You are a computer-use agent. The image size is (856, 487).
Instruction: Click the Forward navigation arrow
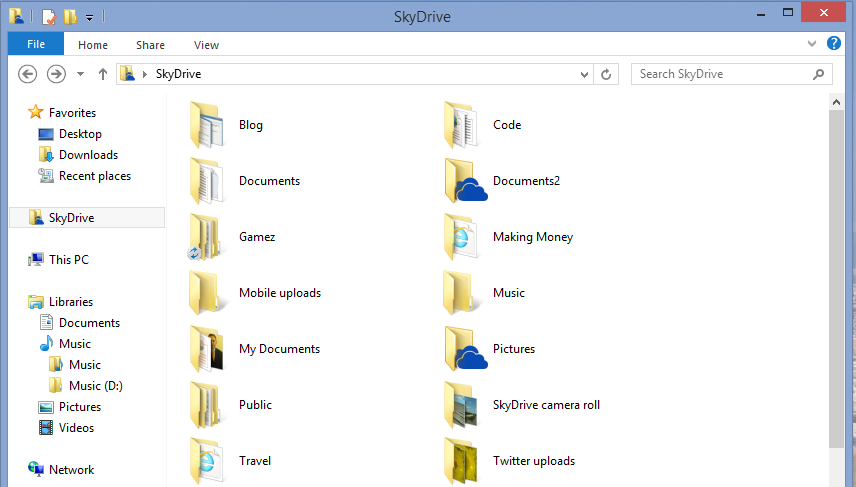pos(56,74)
